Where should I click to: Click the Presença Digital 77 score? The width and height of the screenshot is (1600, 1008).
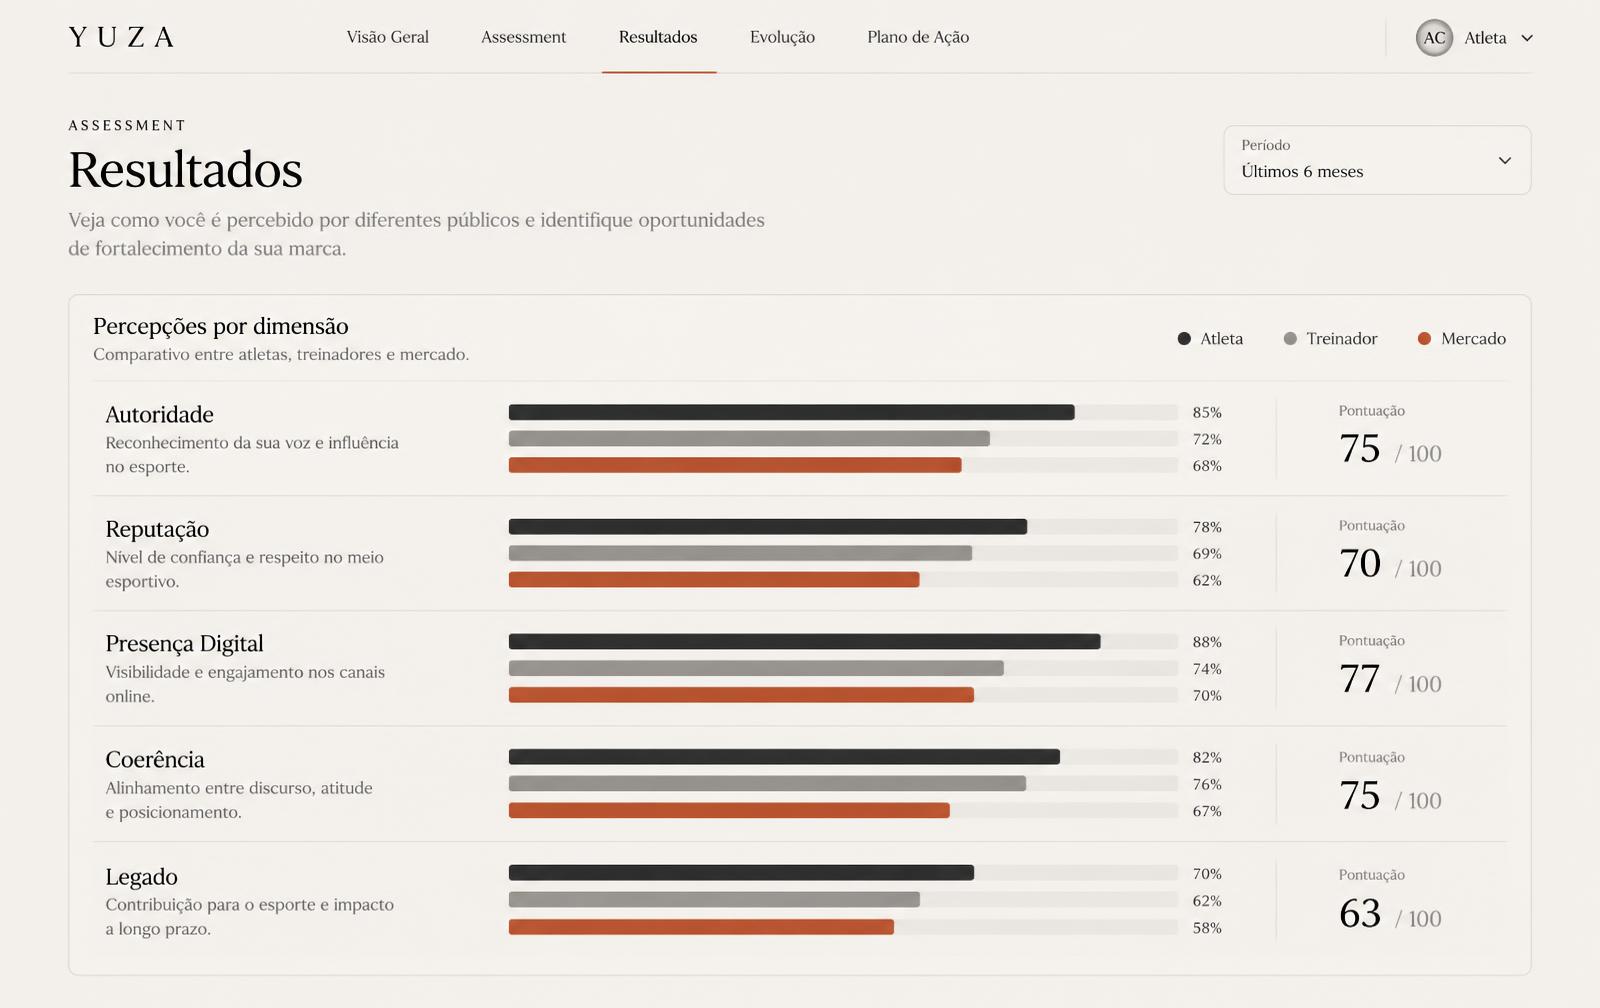pyautogui.click(x=1359, y=680)
